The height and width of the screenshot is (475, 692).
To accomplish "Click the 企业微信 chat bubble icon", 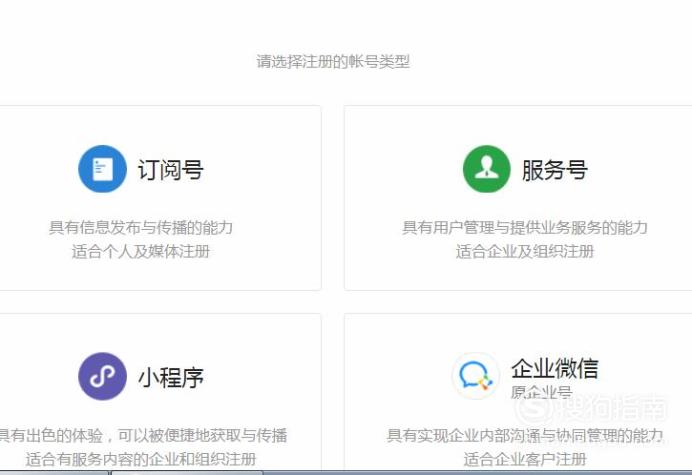I will [x=475, y=376].
